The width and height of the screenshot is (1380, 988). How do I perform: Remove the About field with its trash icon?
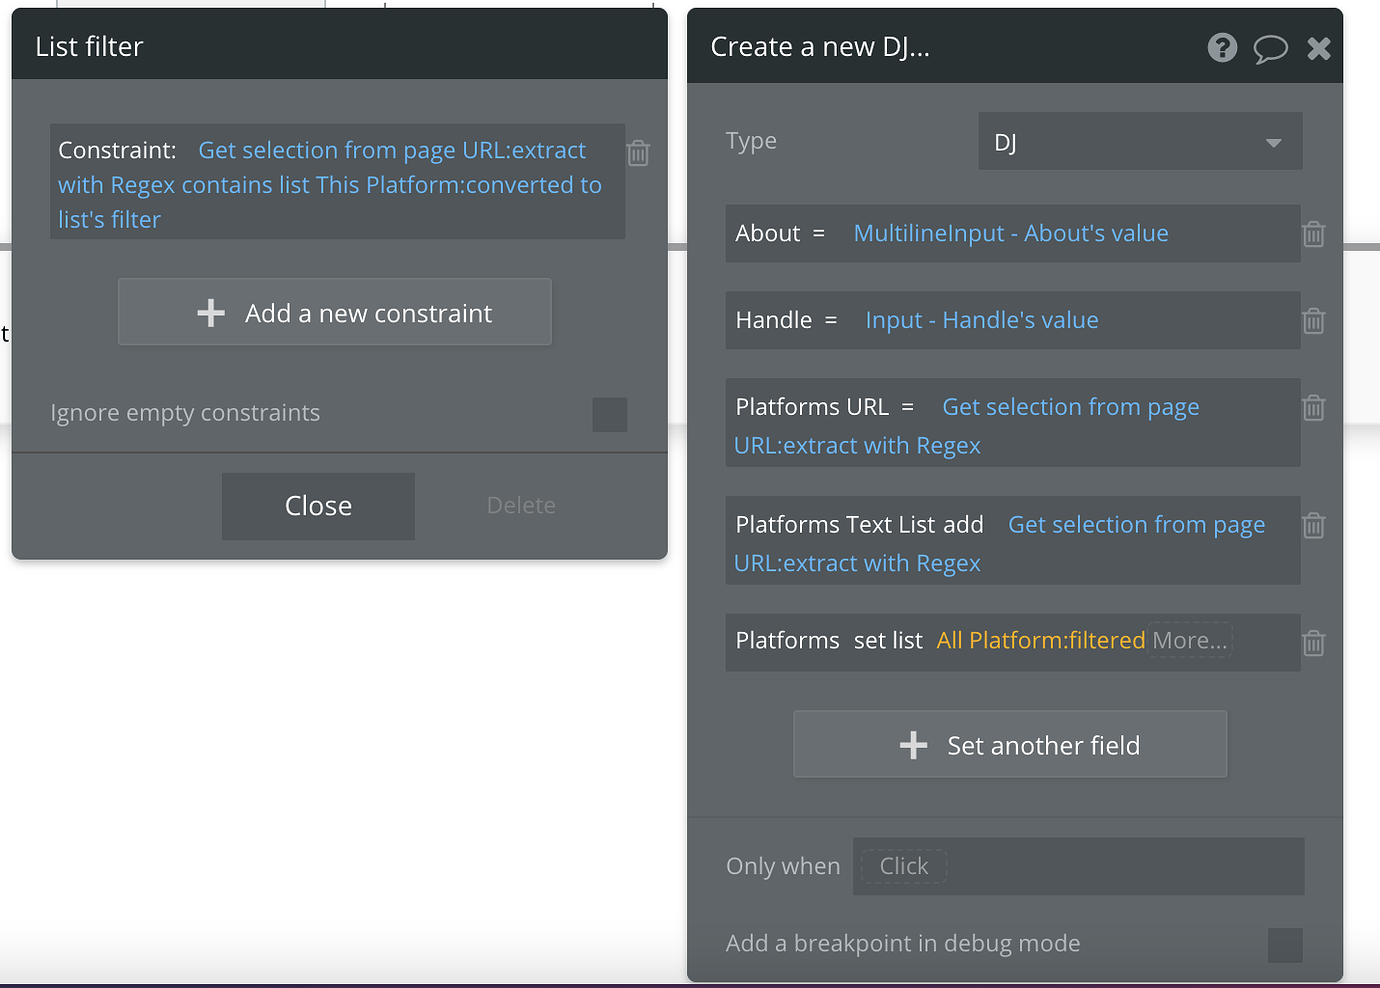point(1313,233)
